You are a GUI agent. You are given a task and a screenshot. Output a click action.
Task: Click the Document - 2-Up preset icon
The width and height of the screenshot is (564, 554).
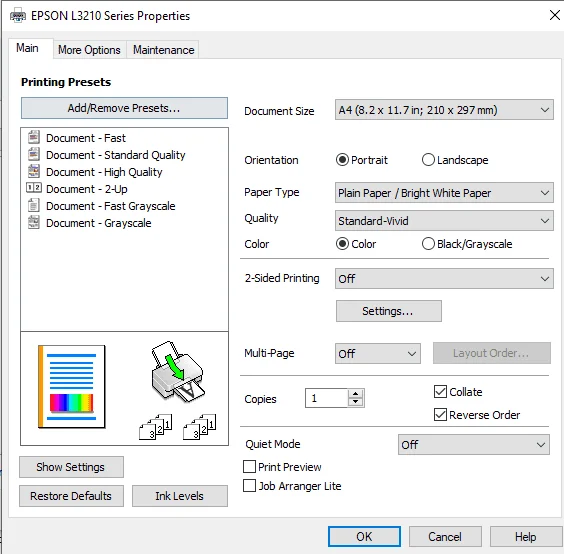[x=34, y=188]
